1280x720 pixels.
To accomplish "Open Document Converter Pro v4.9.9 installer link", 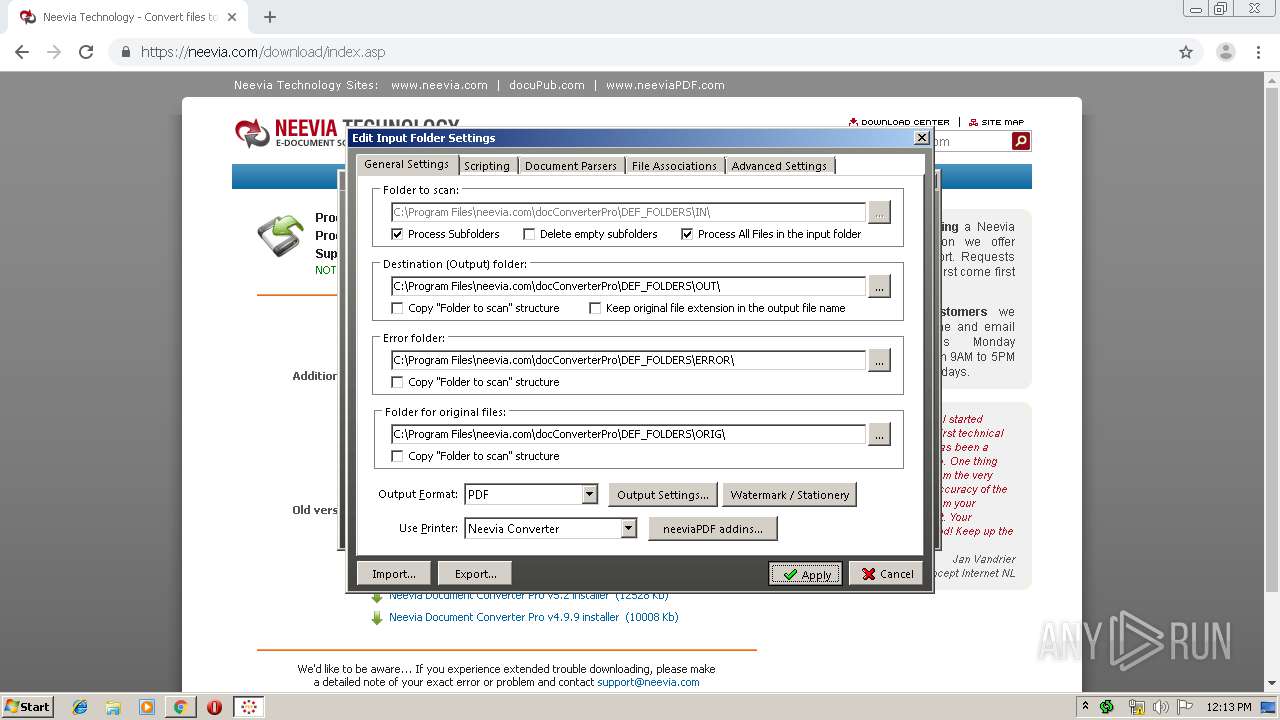I will [x=534, y=618].
